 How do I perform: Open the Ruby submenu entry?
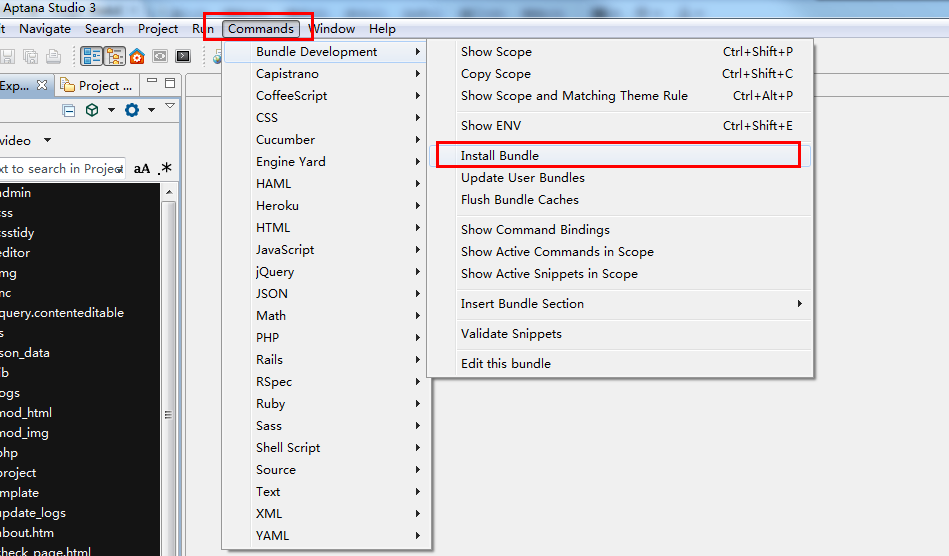click(x=325, y=404)
